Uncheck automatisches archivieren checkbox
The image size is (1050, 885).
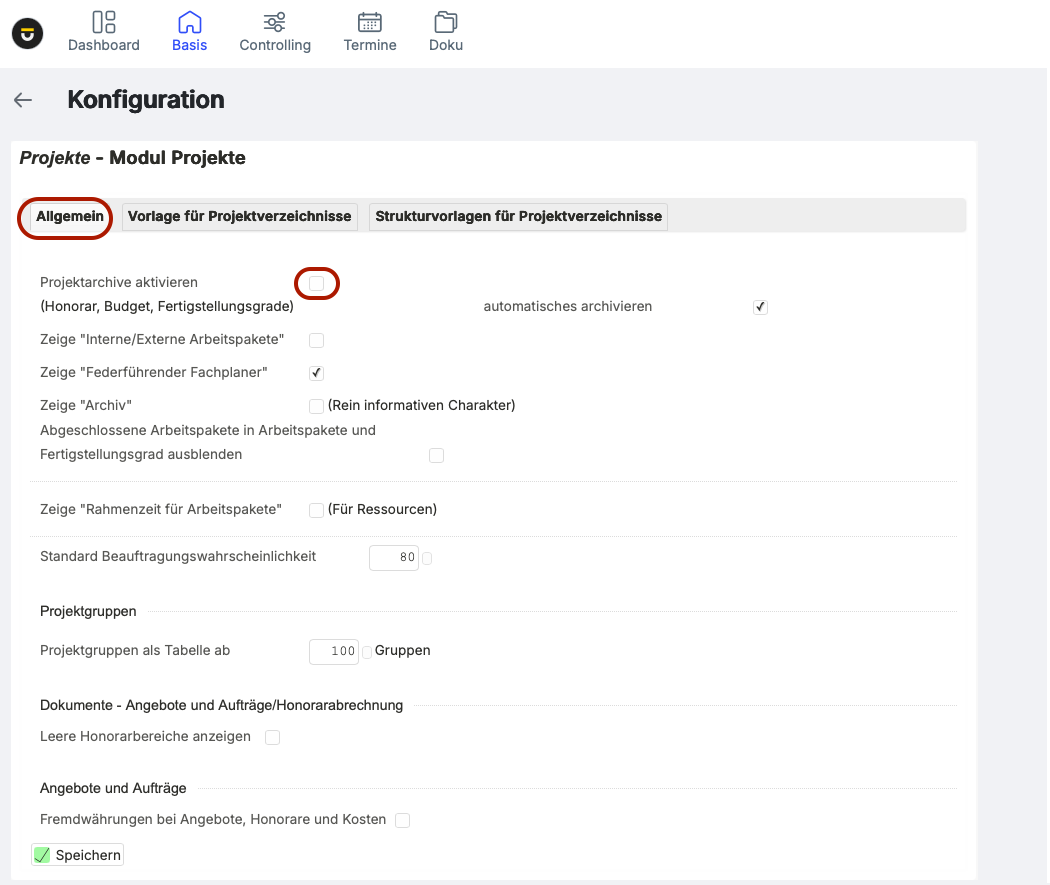pos(761,307)
